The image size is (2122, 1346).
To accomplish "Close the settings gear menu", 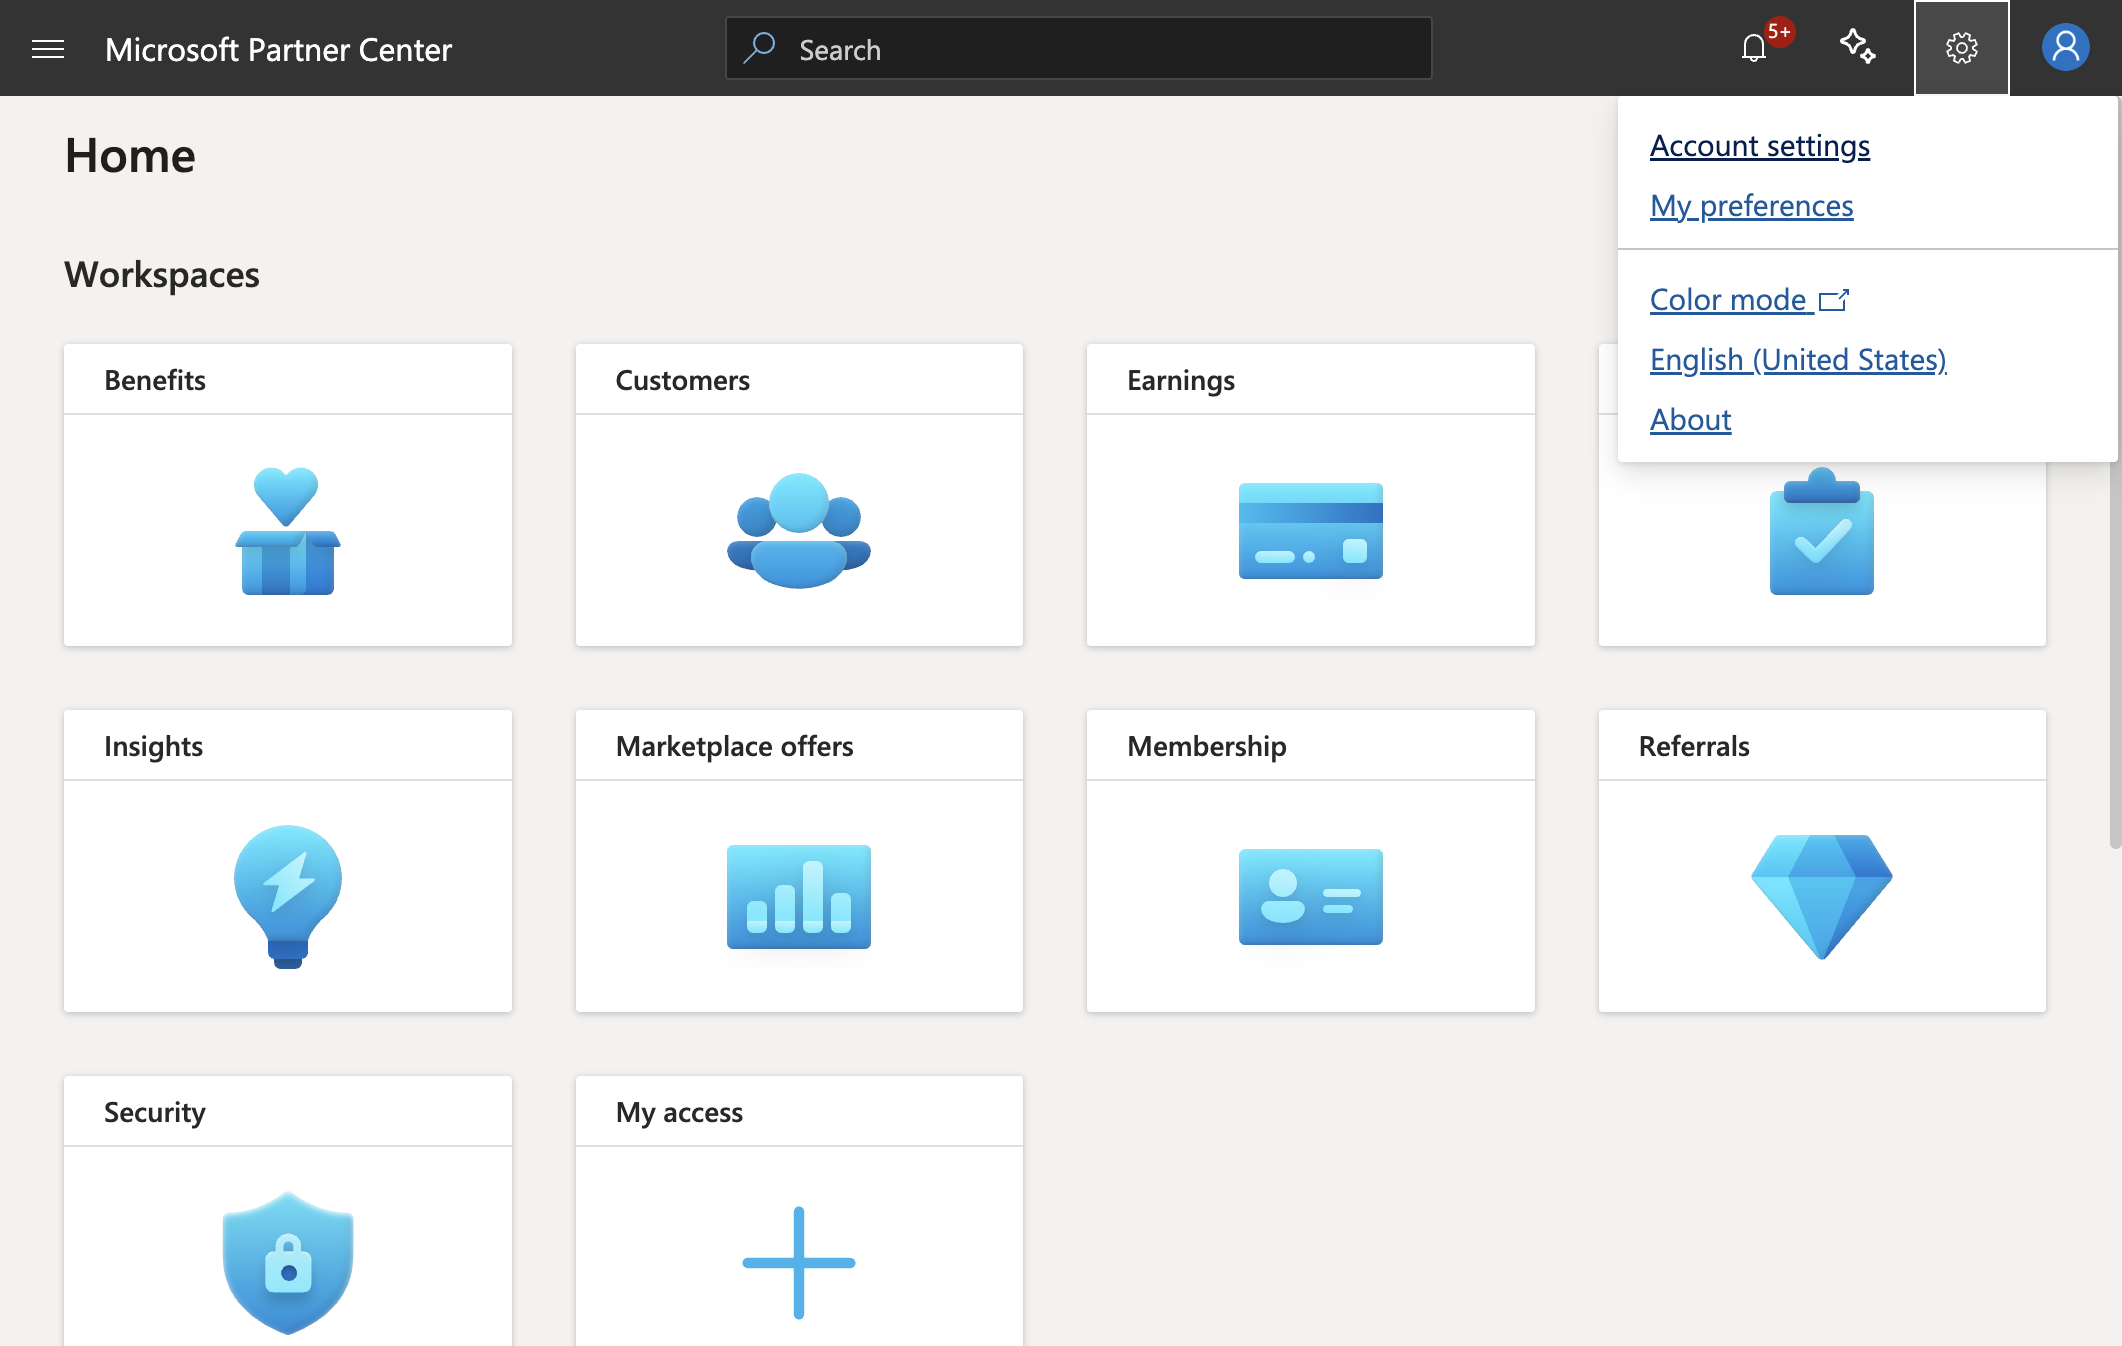I will click(1962, 48).
